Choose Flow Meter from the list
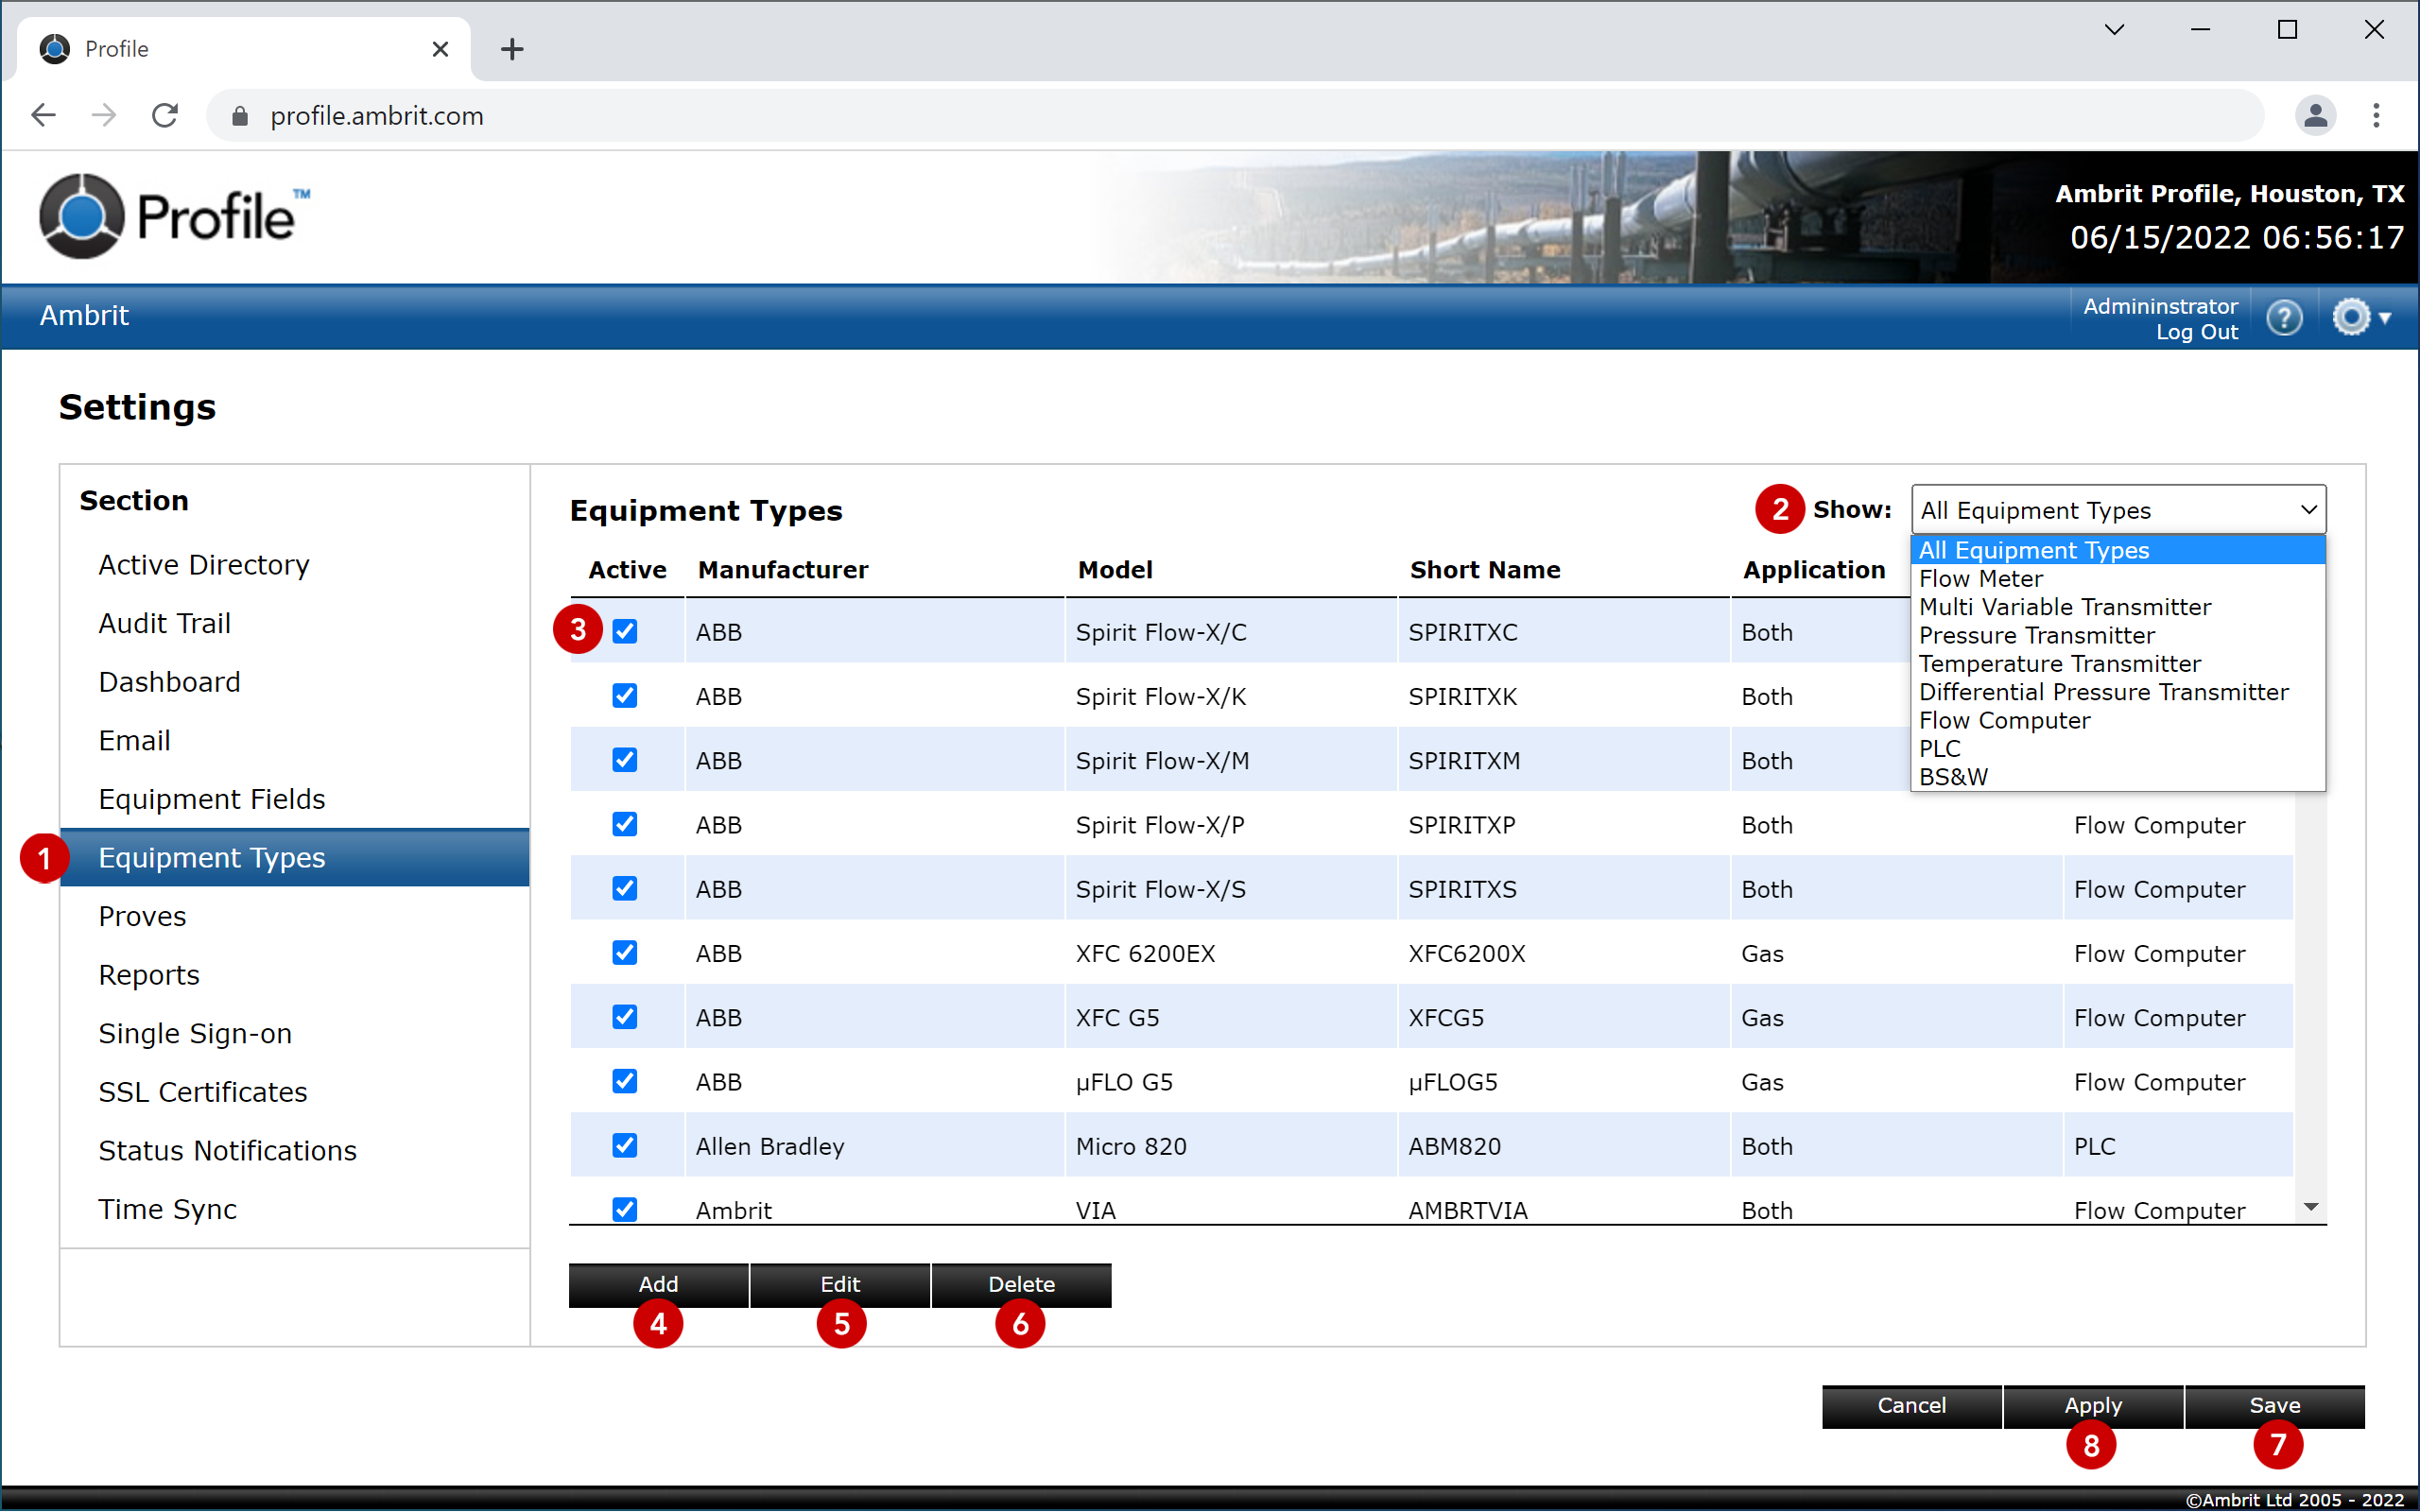Screen dimensions: 2420x1512 coord(2118,579)
